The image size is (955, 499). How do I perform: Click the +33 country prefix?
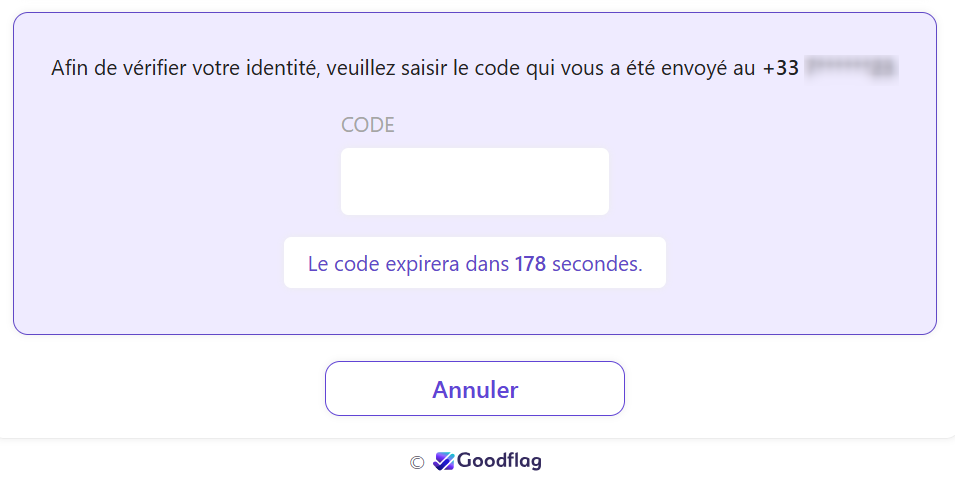(780, 69)
